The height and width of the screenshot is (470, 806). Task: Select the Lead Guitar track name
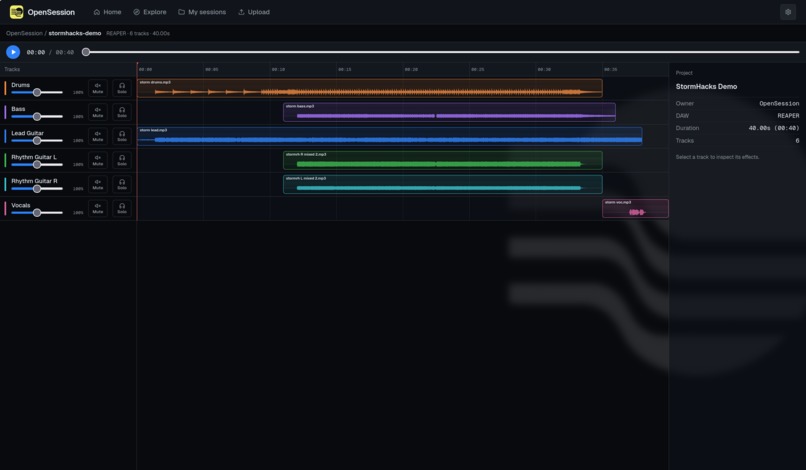(x=28, y=133)
